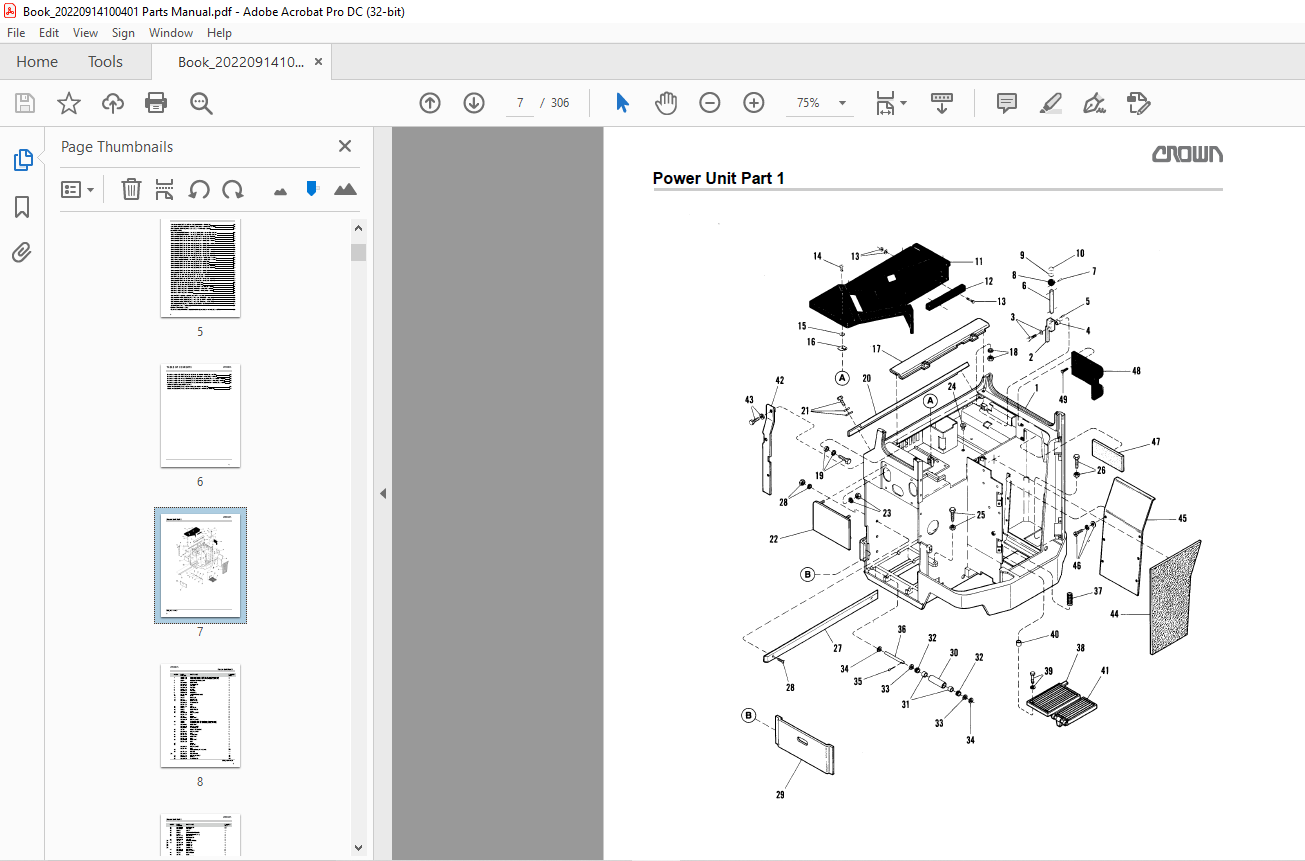Open the find text magnifier icon
This screenshot has height=861, width=1305.
tap(201, 103)
